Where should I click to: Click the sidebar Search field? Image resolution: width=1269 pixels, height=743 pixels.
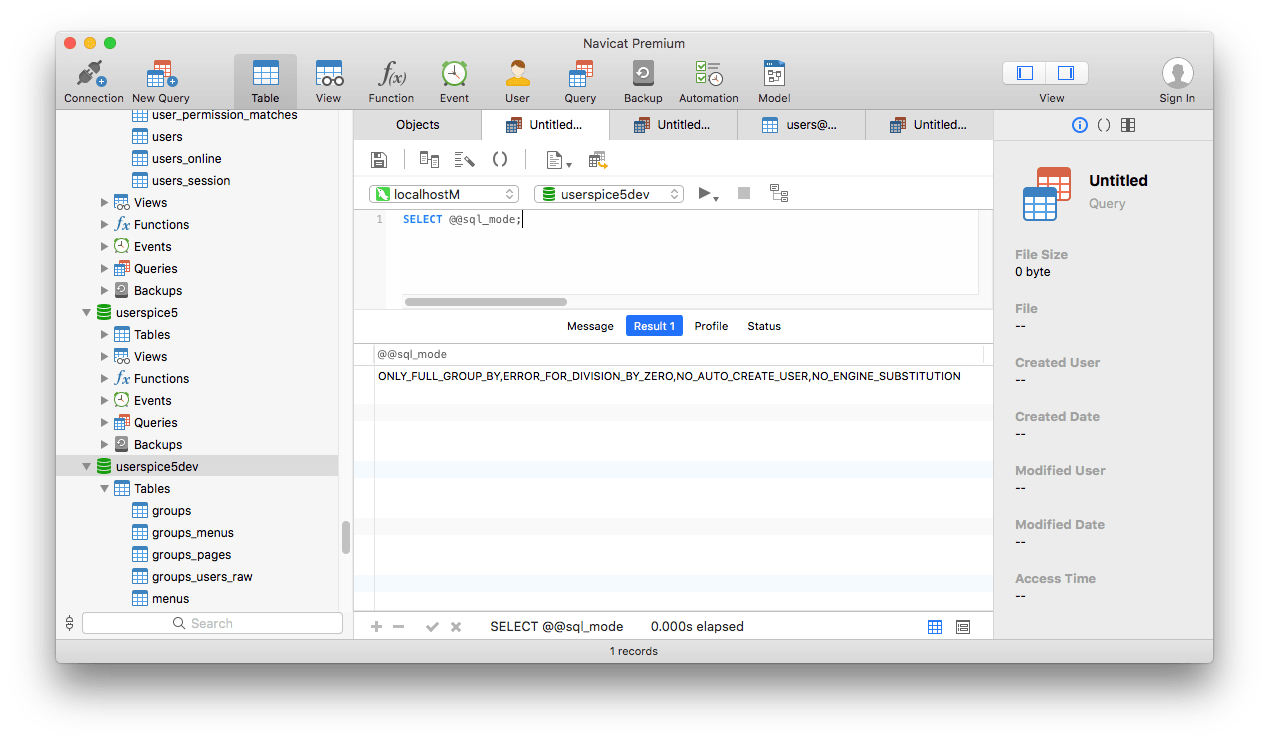(x=212, y=623)
